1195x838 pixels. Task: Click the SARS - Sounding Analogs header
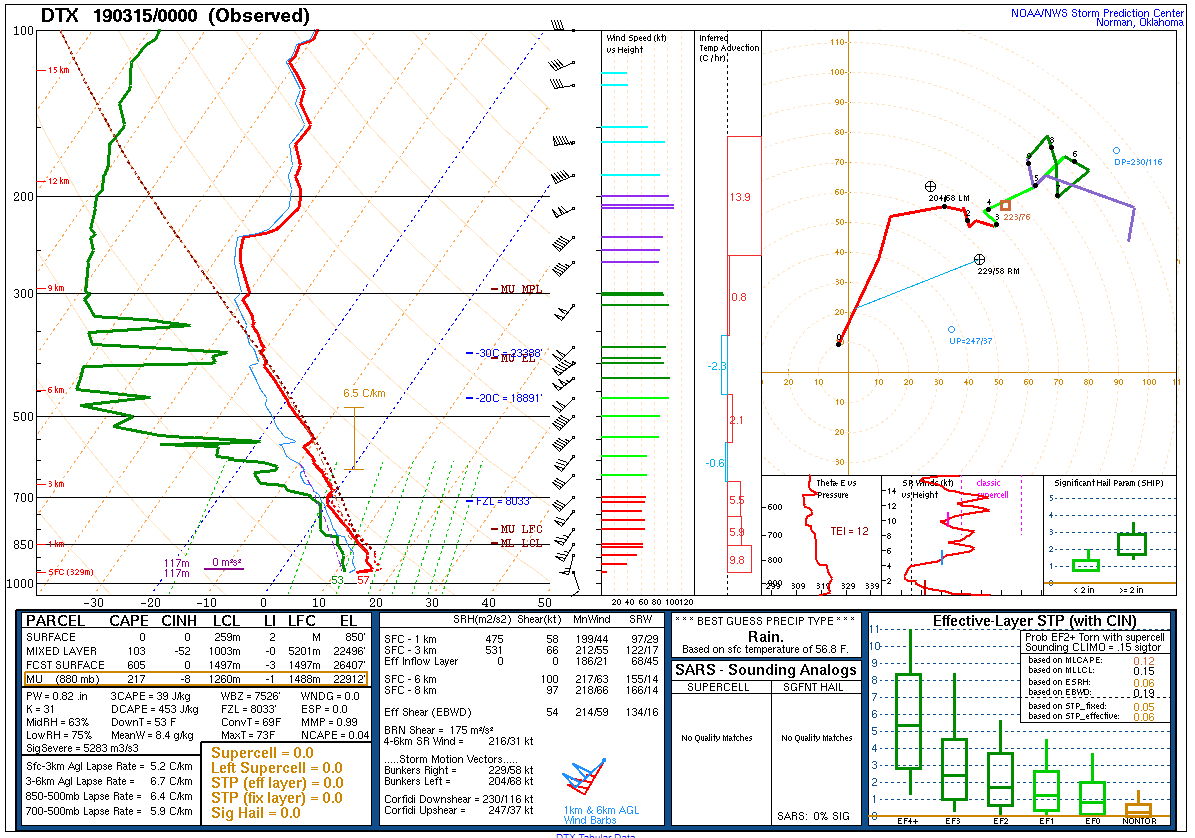click(766, 670)
